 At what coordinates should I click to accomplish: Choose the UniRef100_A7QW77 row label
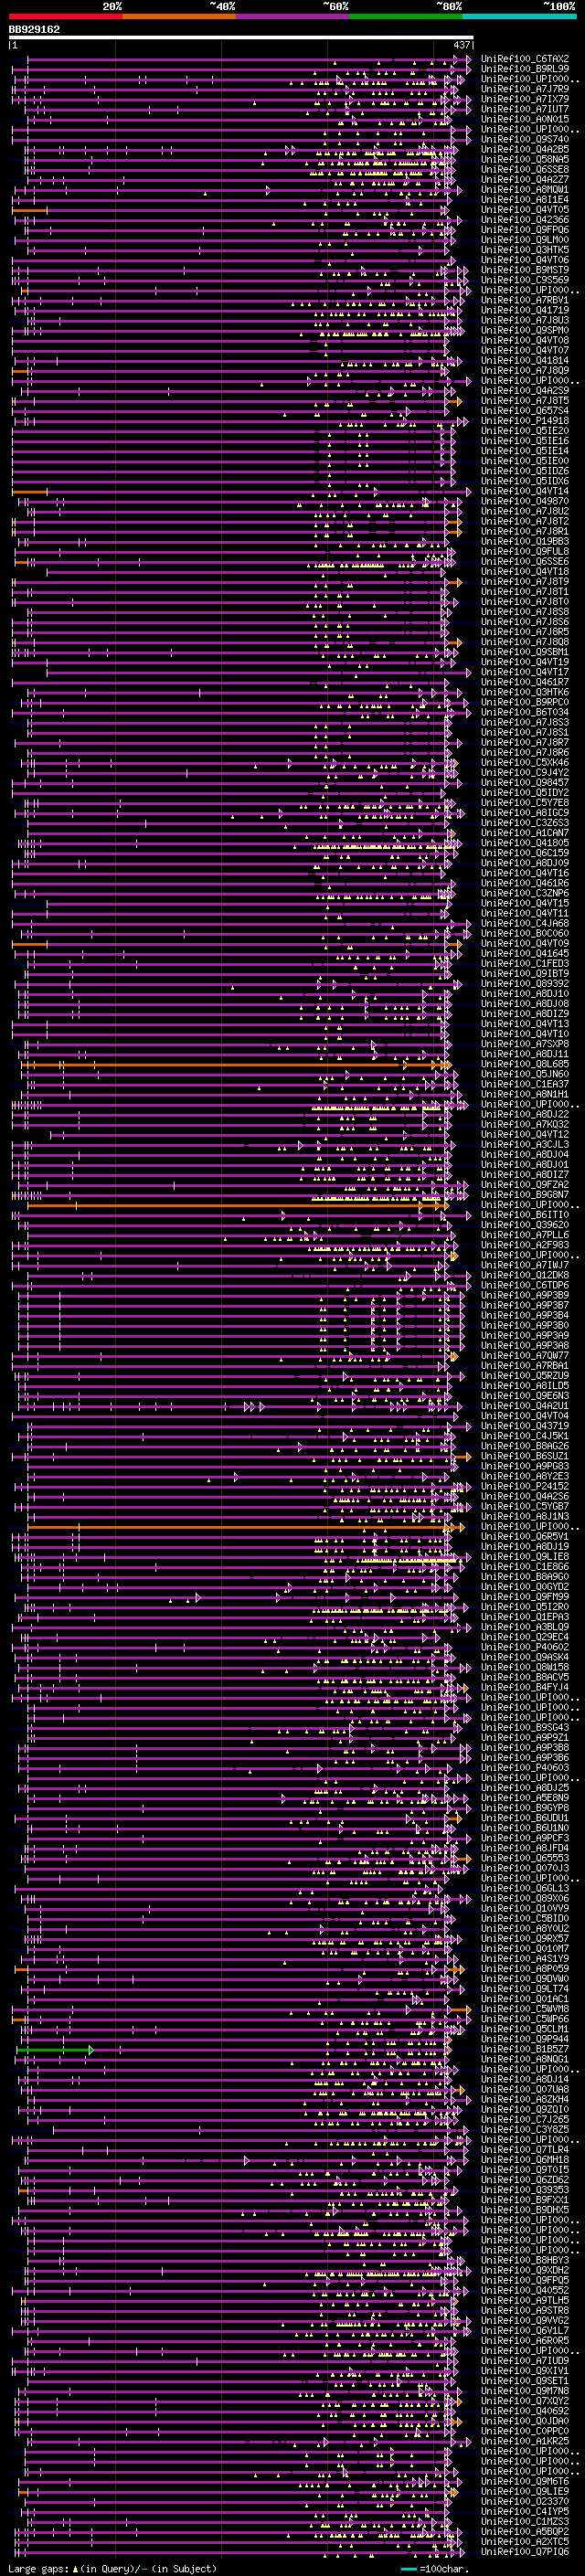coord(525,1356)
